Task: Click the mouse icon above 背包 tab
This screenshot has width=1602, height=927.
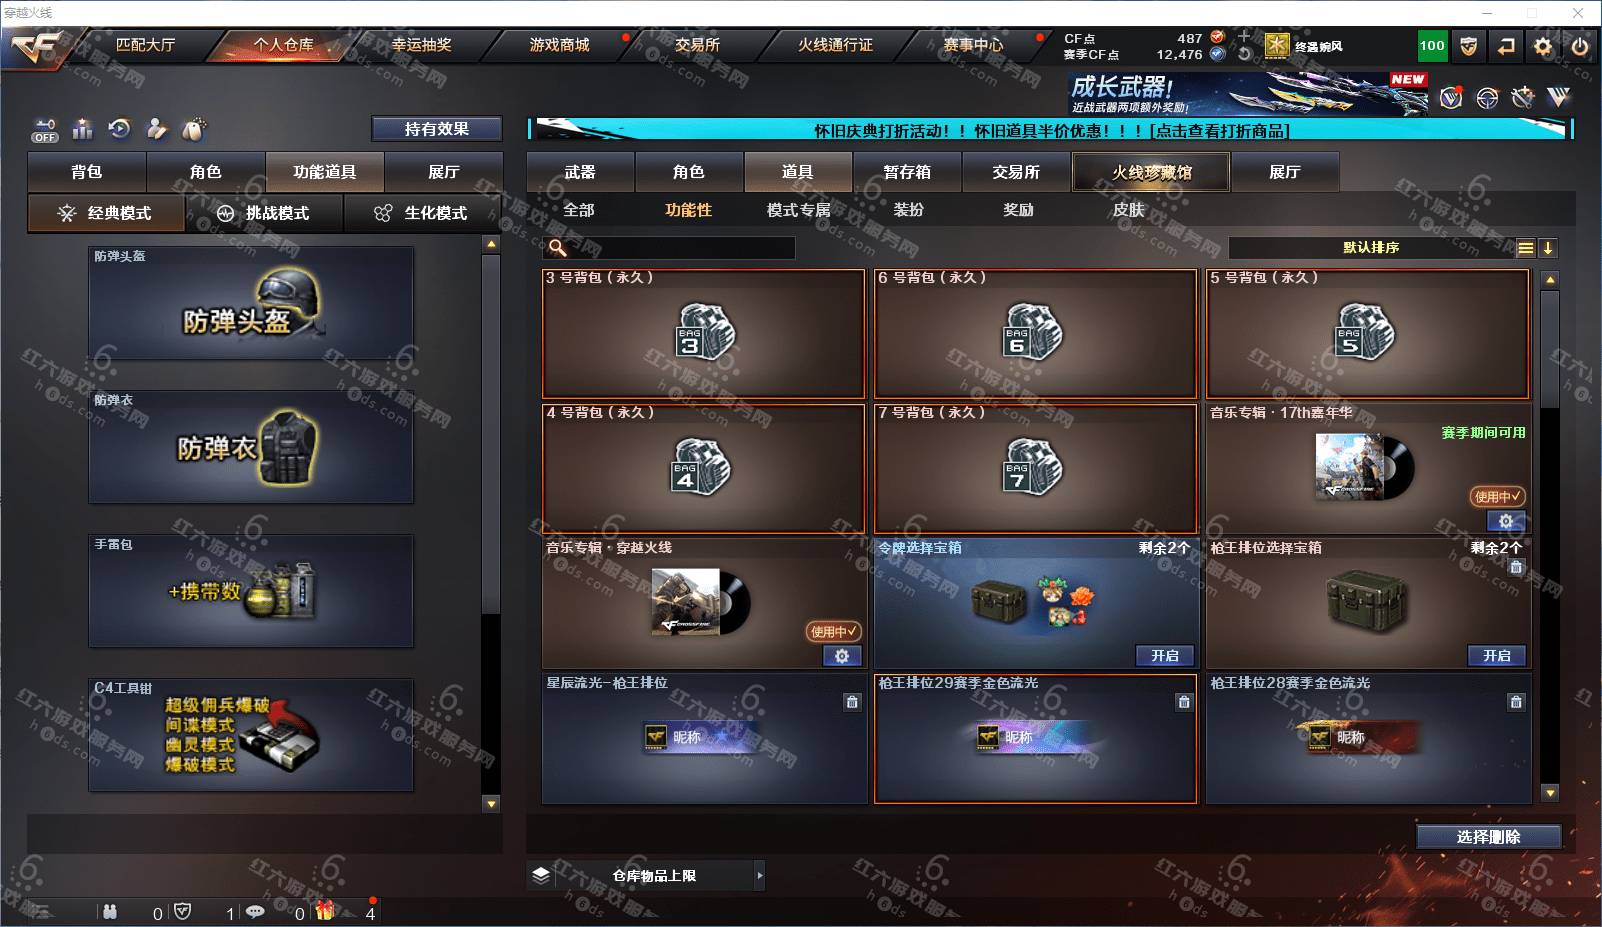Action: coord(194,129)
